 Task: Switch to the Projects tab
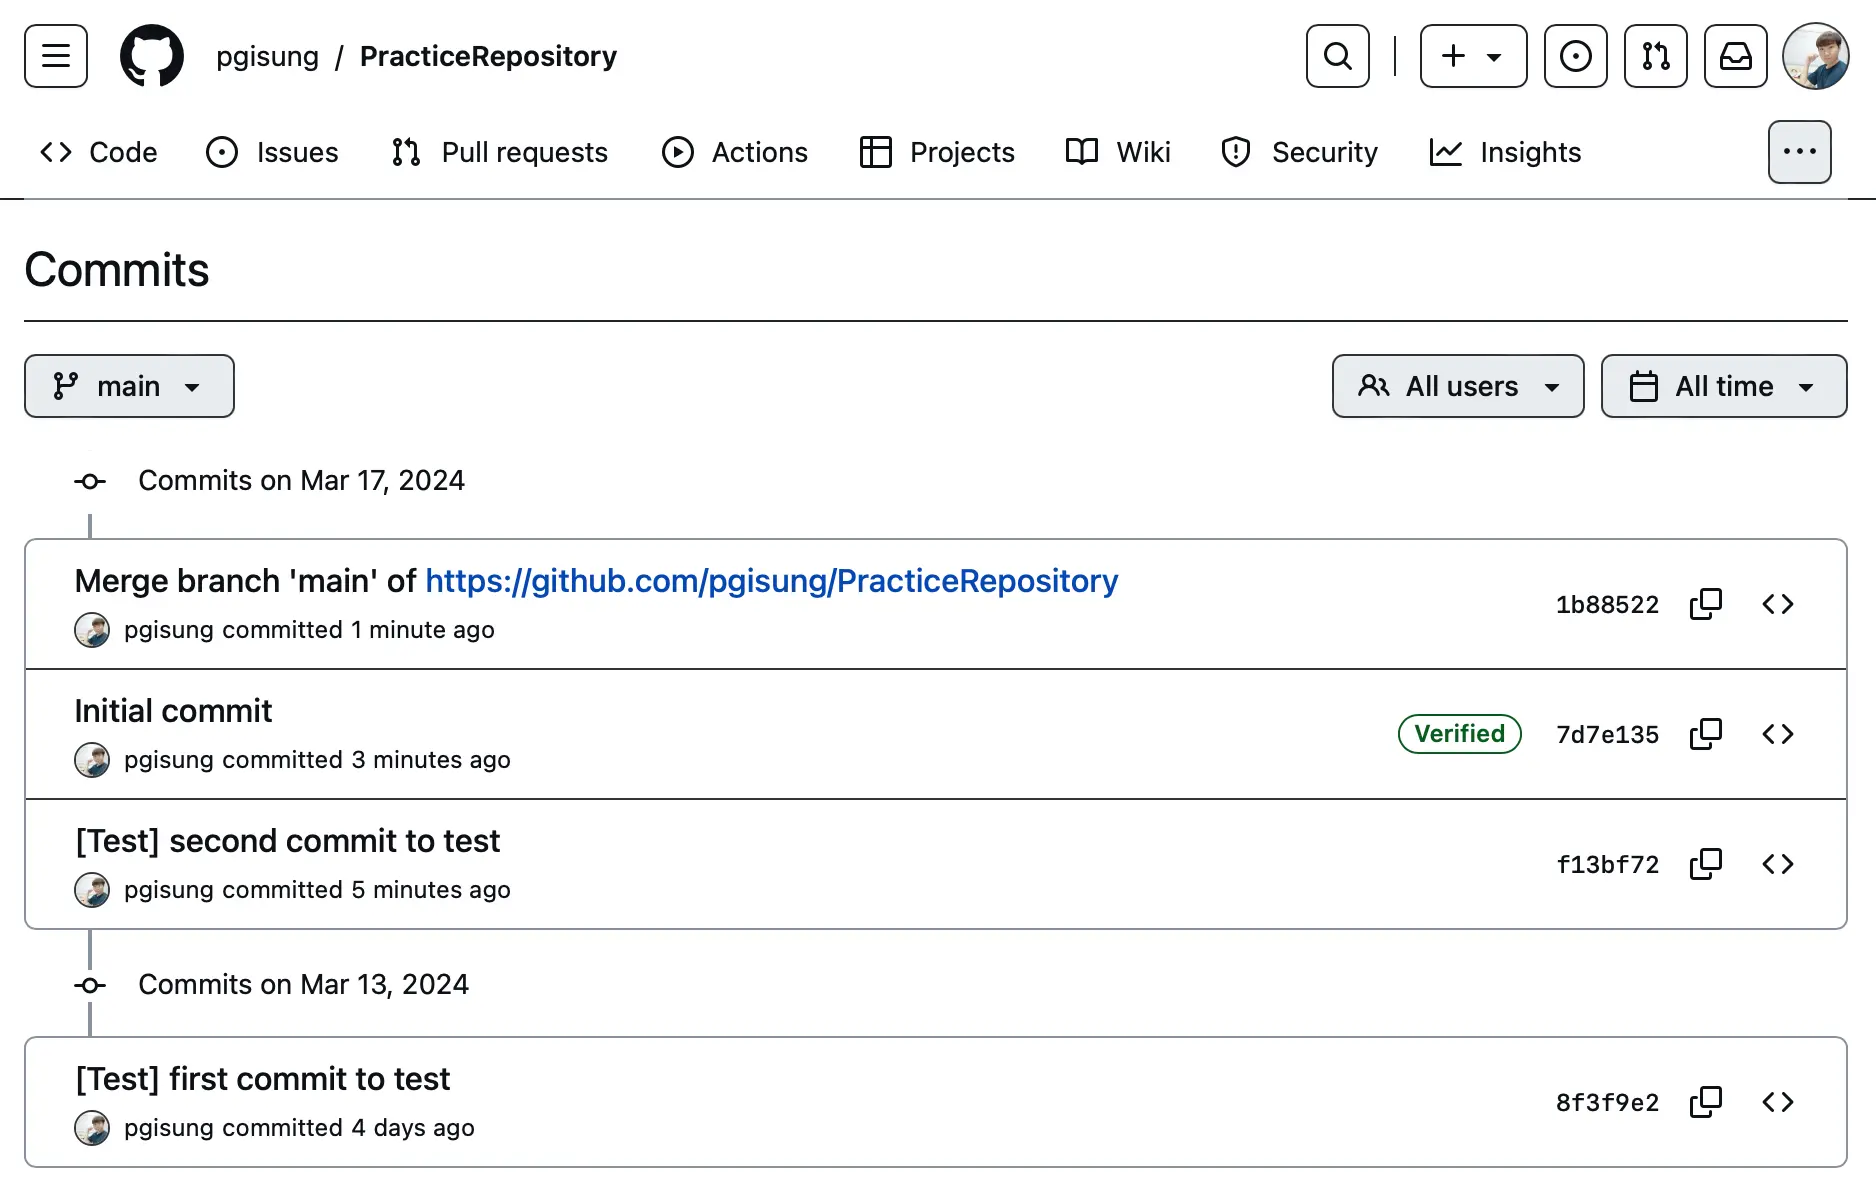click(937, 152)
